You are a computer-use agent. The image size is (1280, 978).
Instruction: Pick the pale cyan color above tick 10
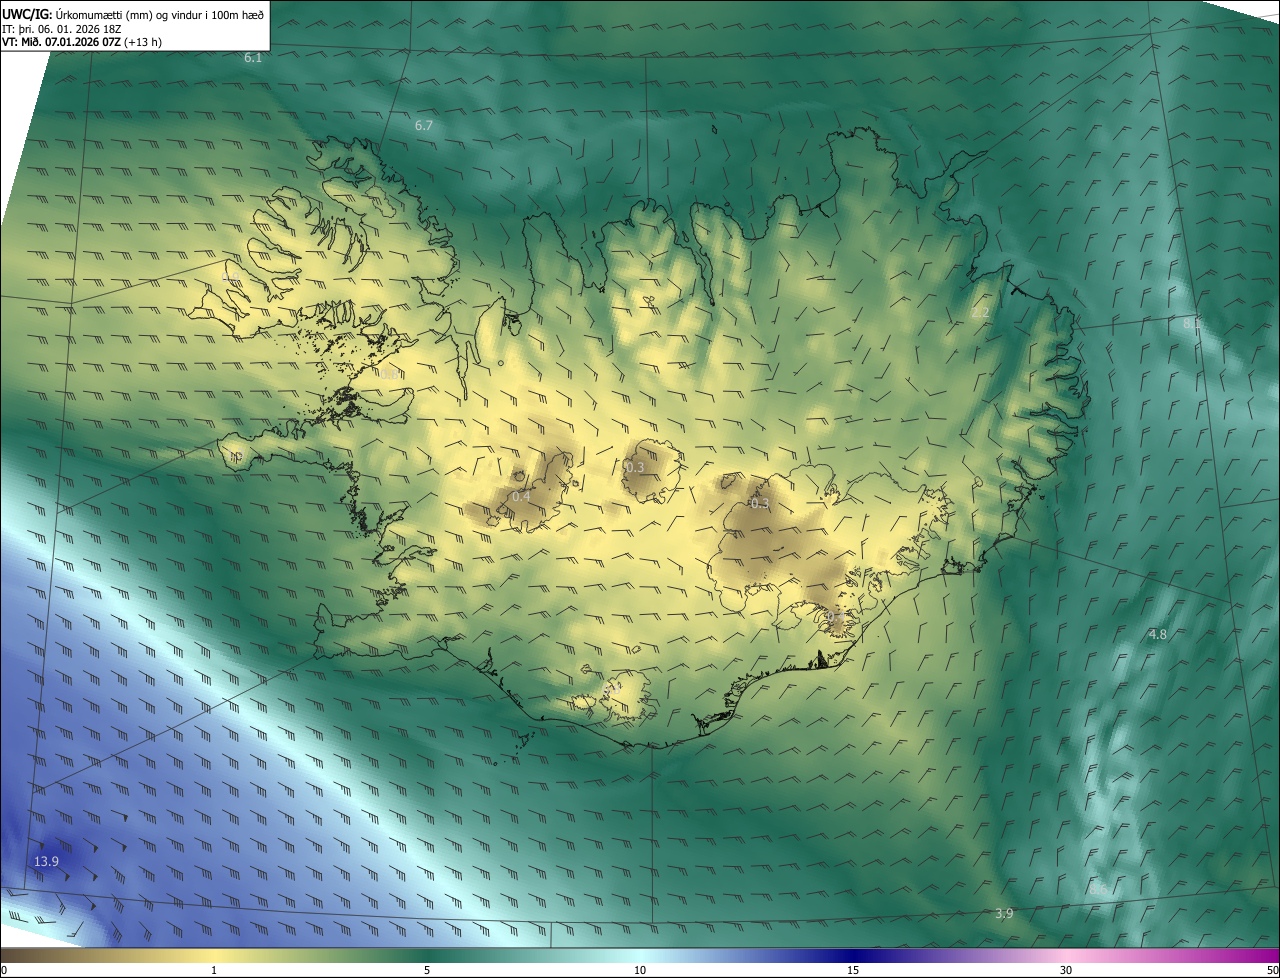(x=640, y=955)
